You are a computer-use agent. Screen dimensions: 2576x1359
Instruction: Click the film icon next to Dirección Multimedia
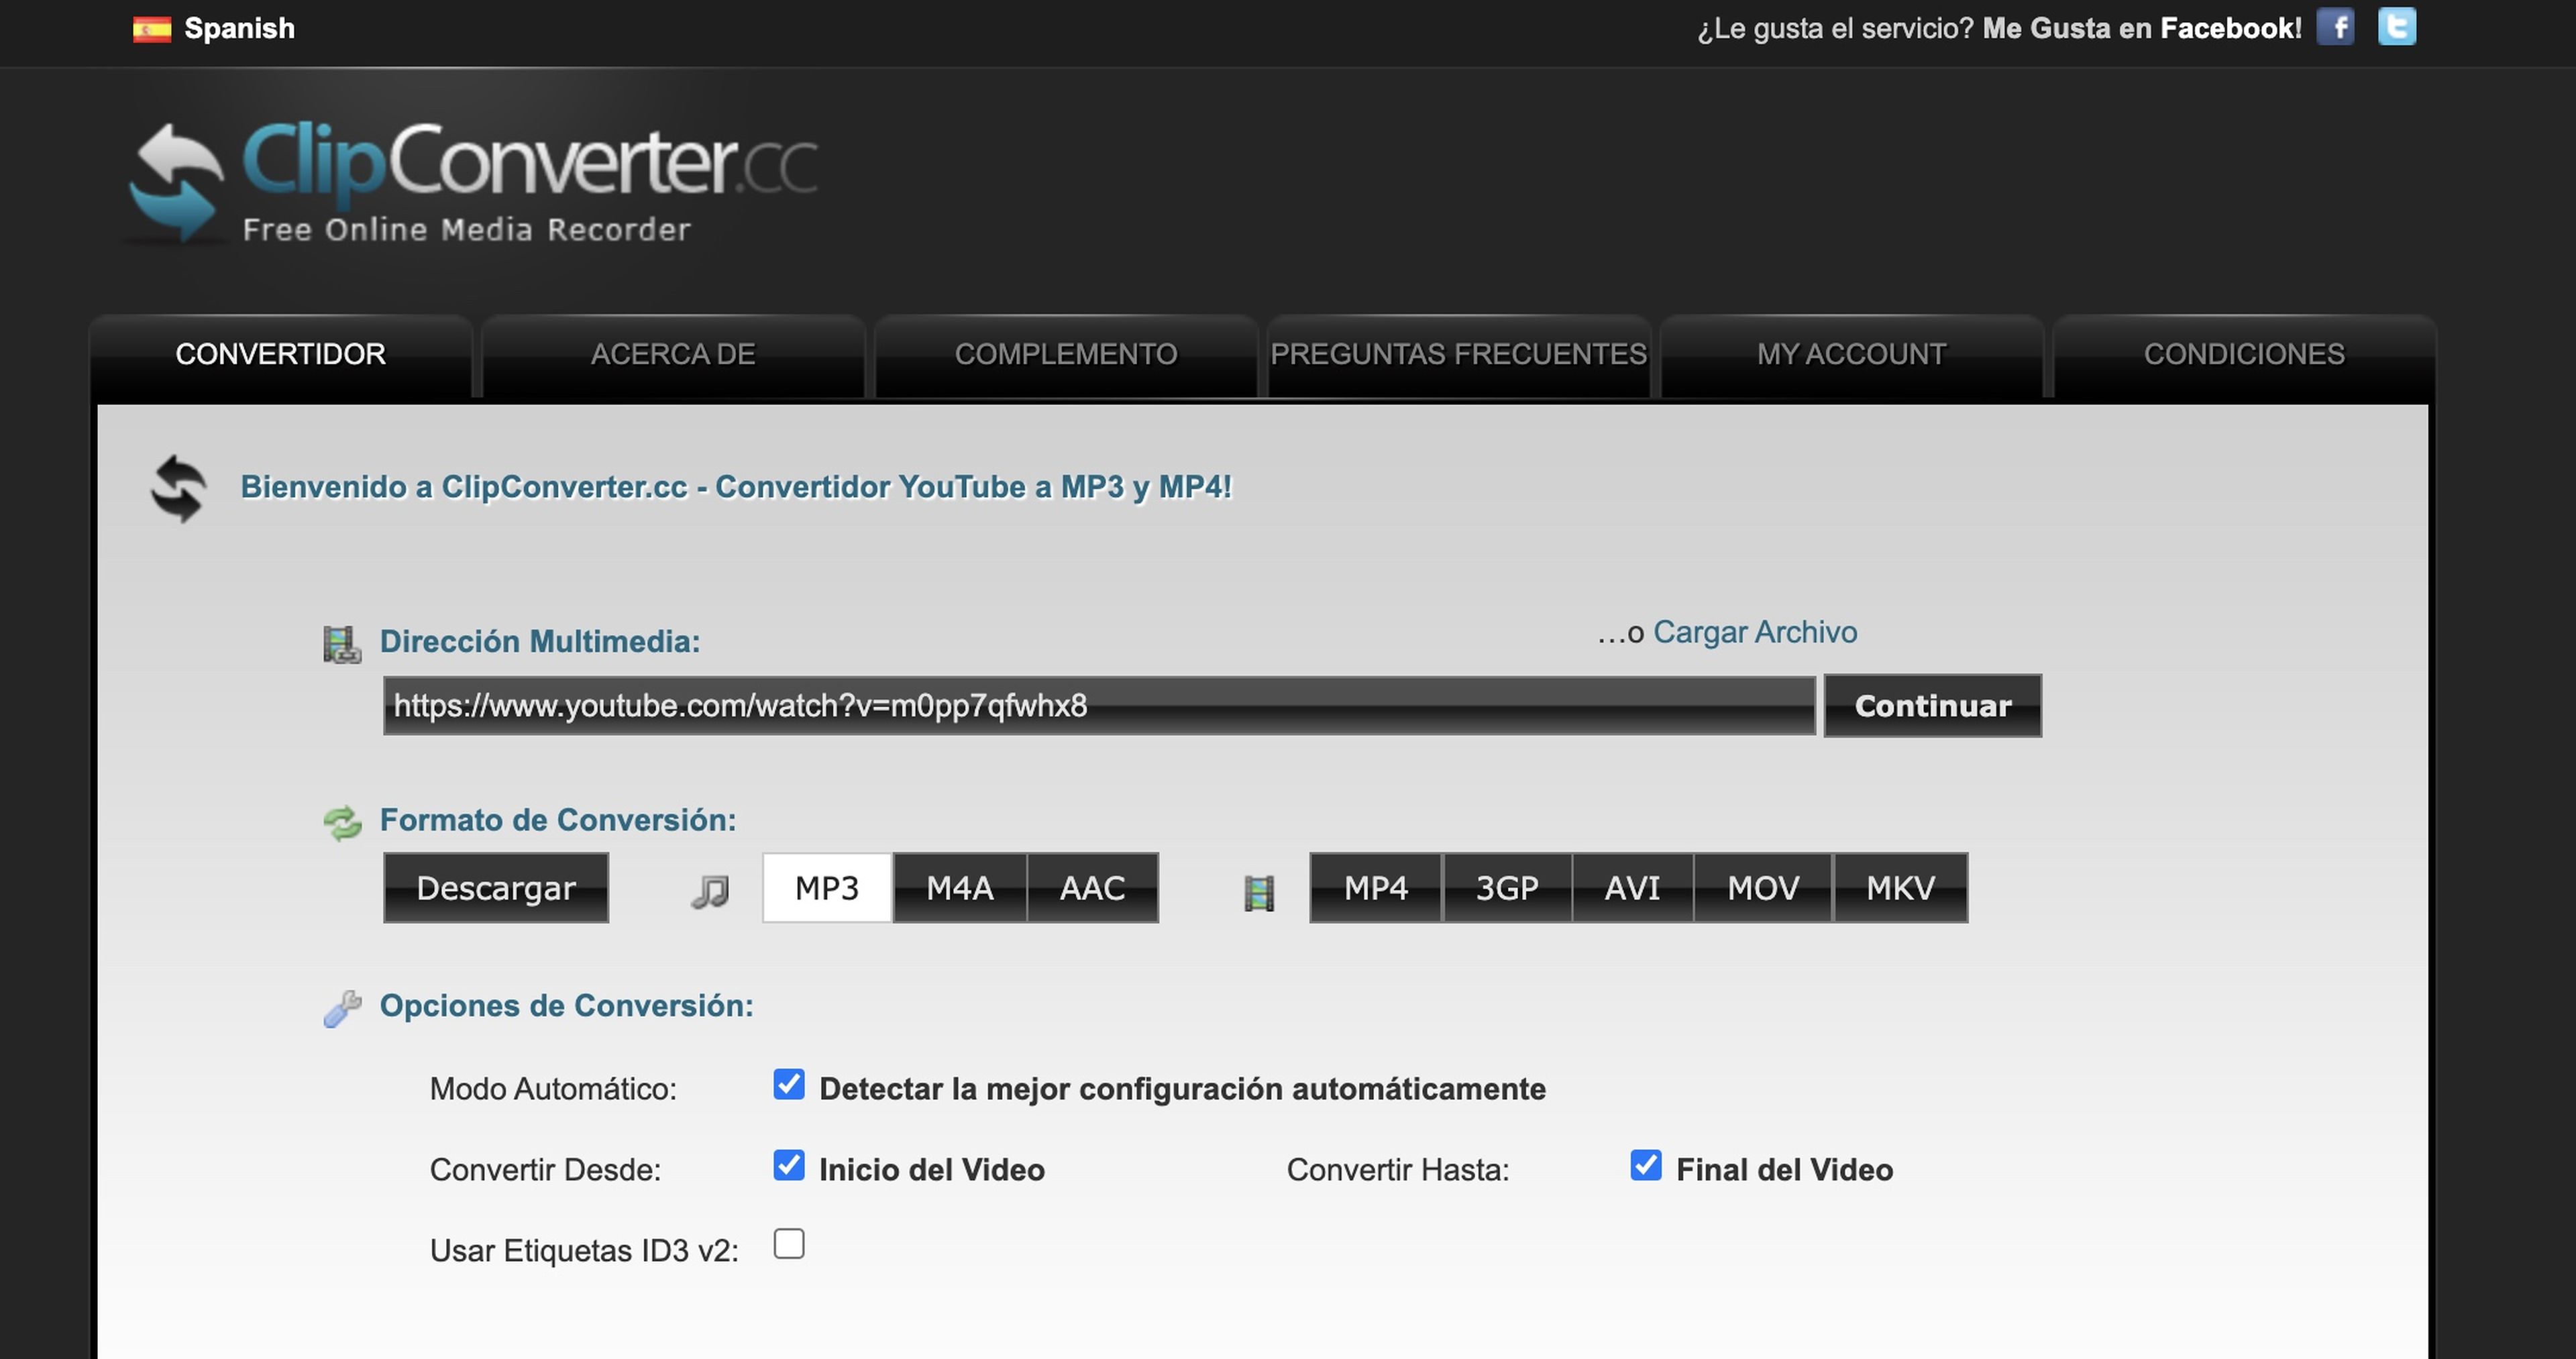342,644
